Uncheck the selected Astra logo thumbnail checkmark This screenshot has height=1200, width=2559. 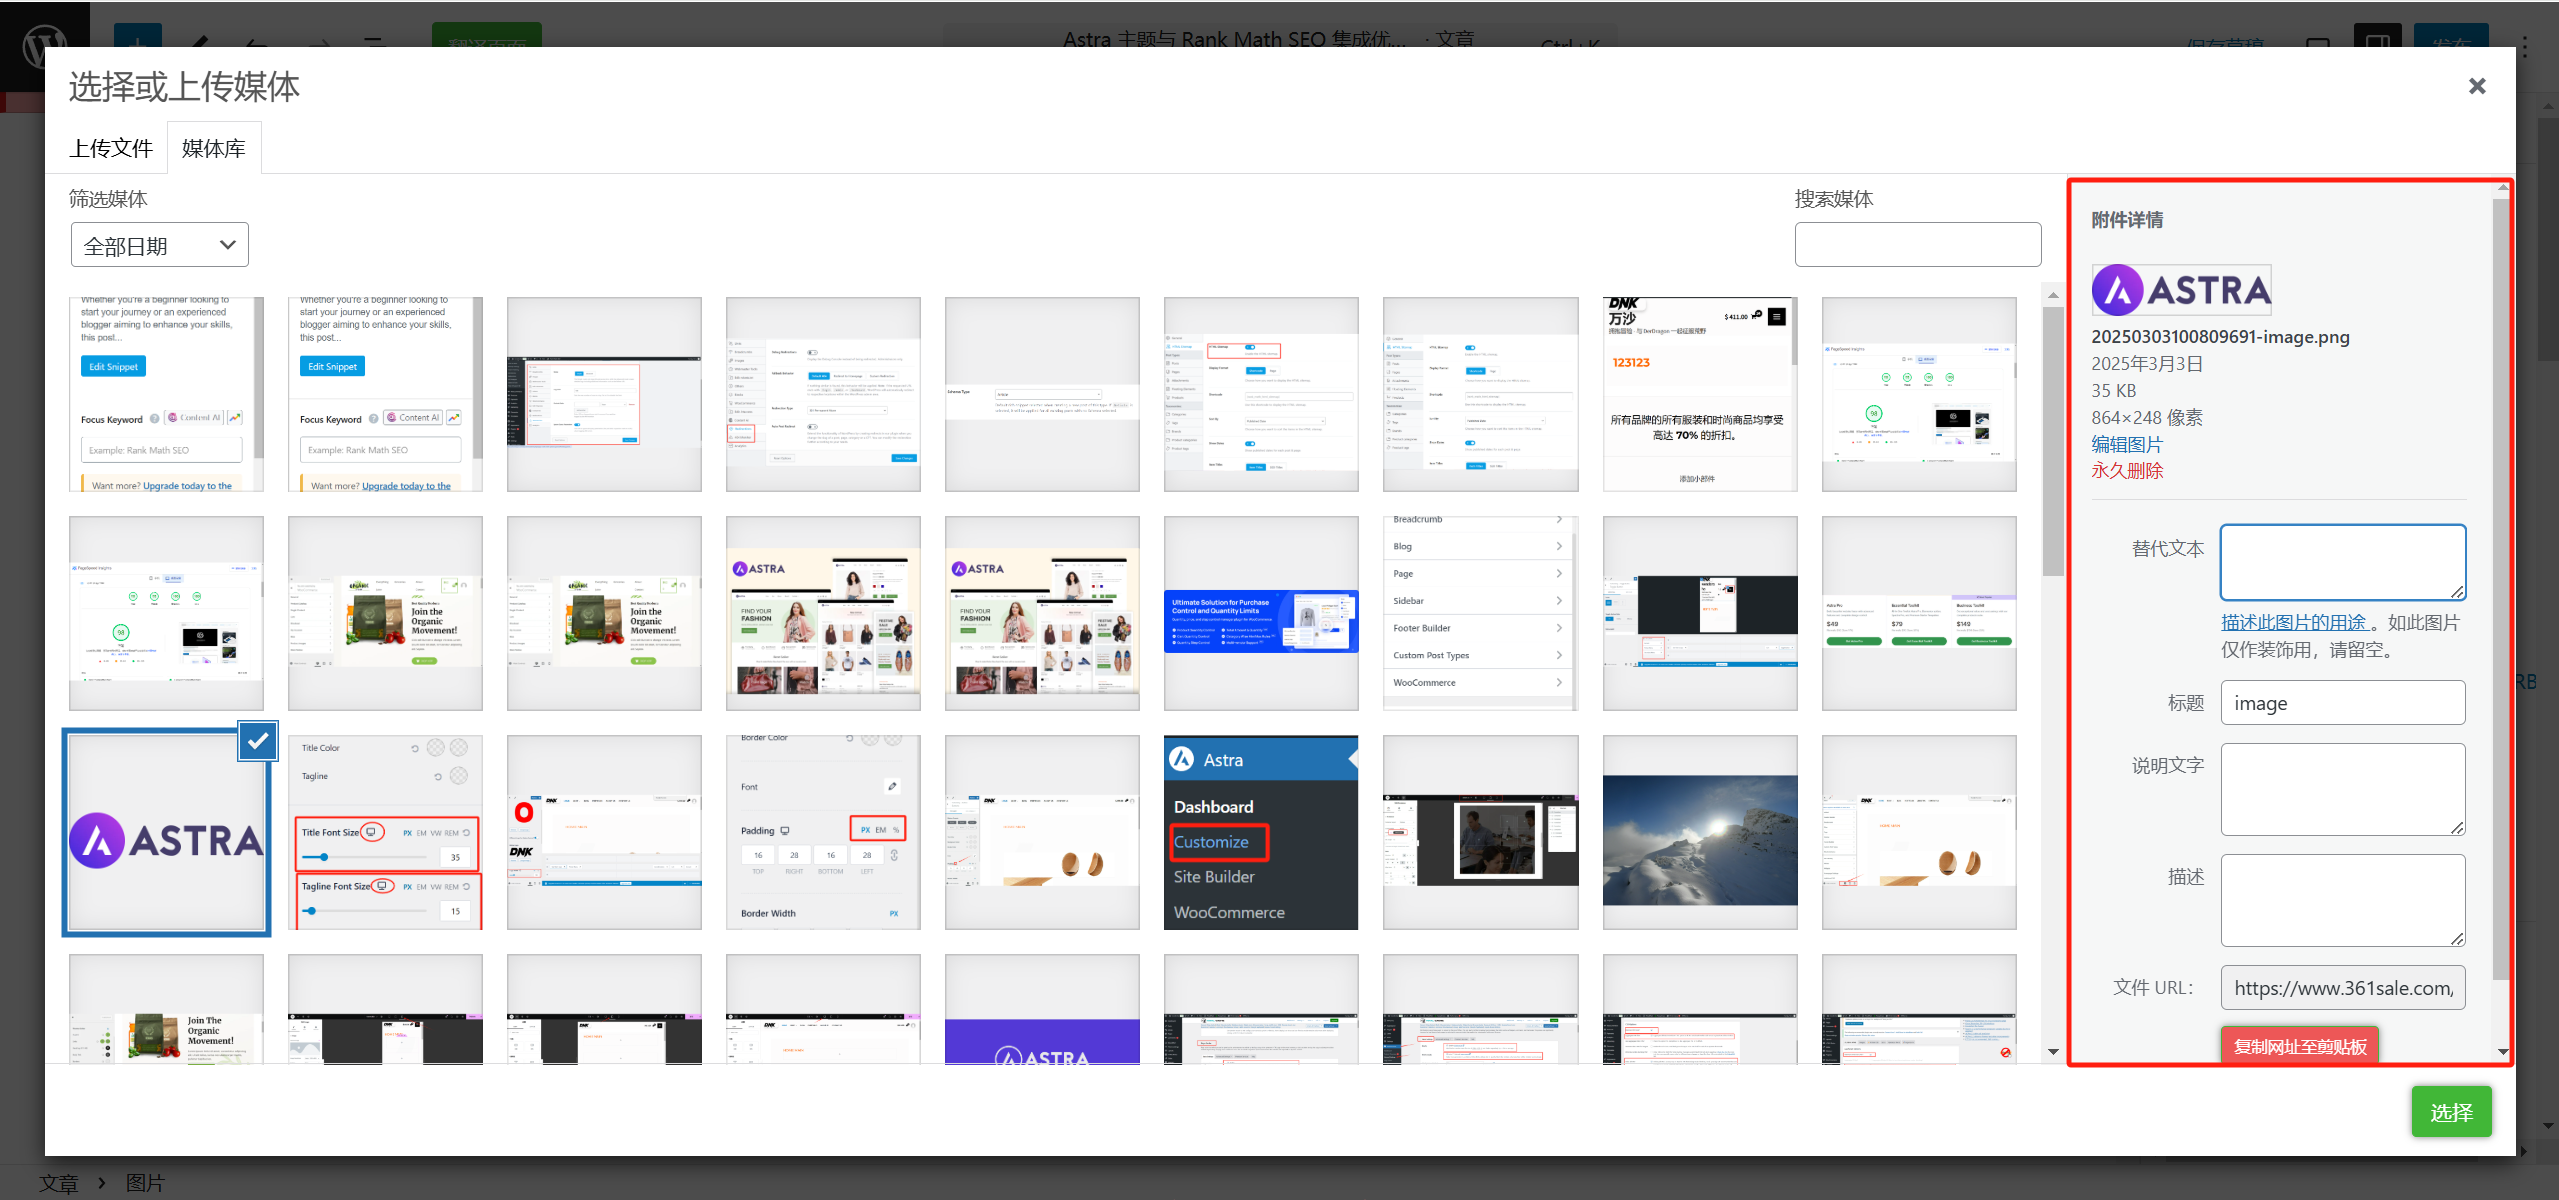pyautogui.click(x=258, y=741)
